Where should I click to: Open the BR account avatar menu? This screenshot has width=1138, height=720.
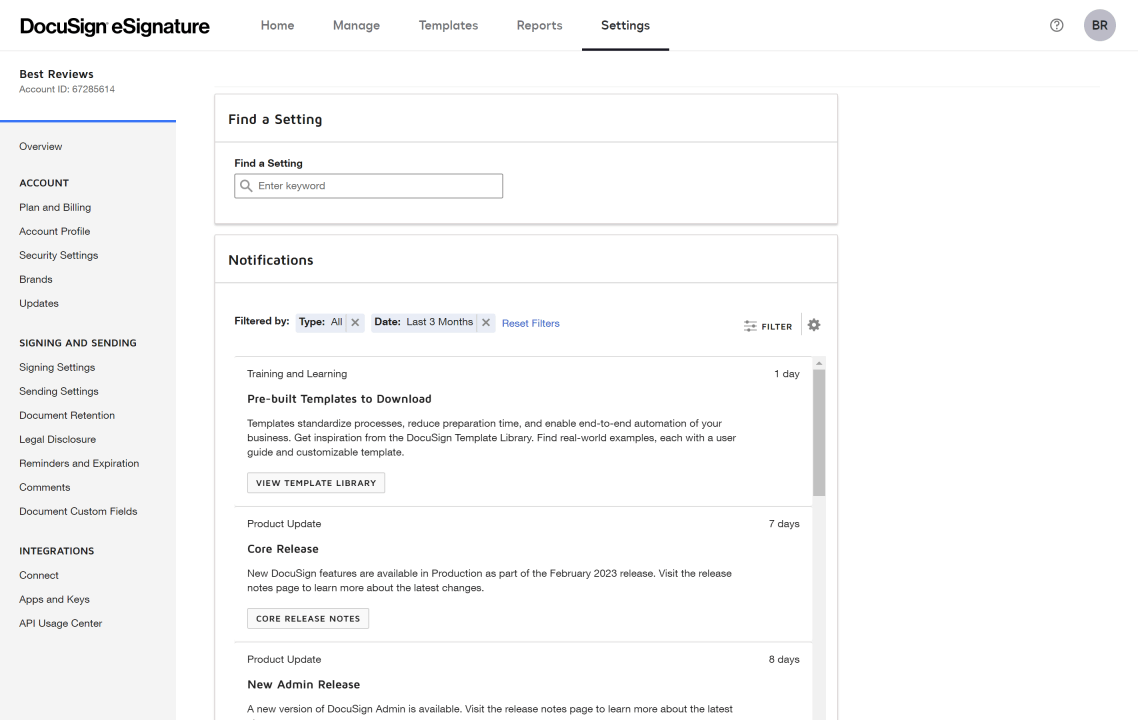(x=1099, y=25)
